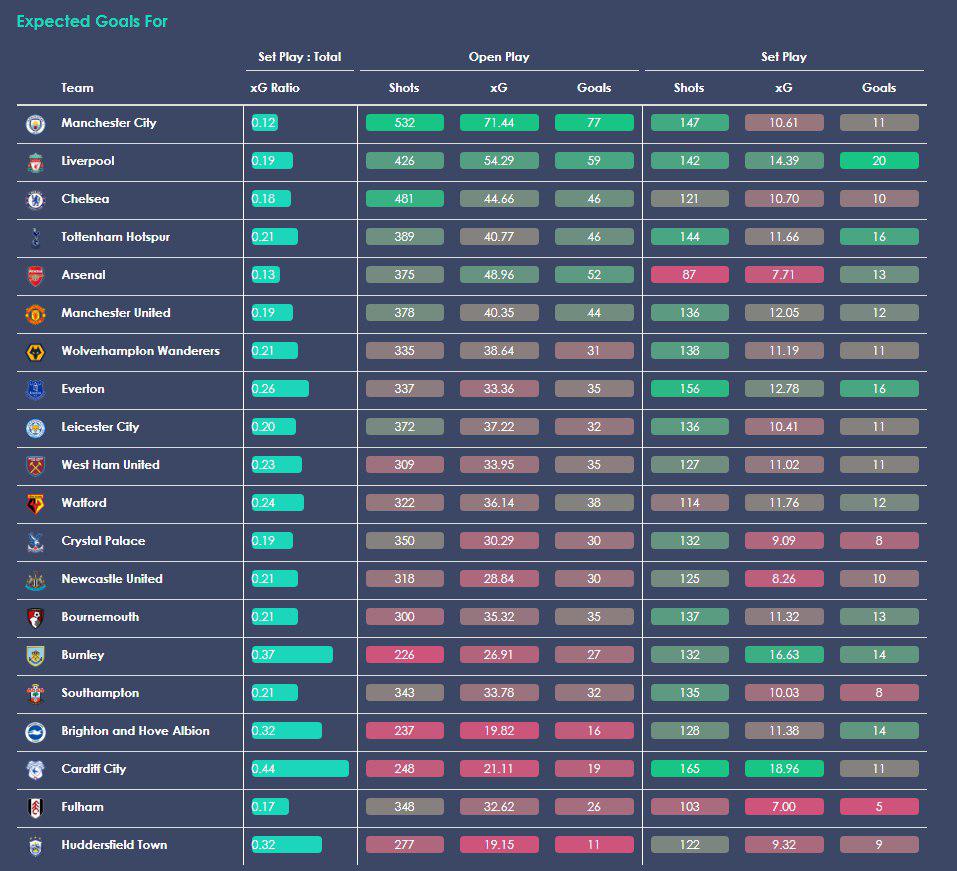Click the Manchester United club crest
This screenshot has width=957, height=871.
tap(35, 314)
